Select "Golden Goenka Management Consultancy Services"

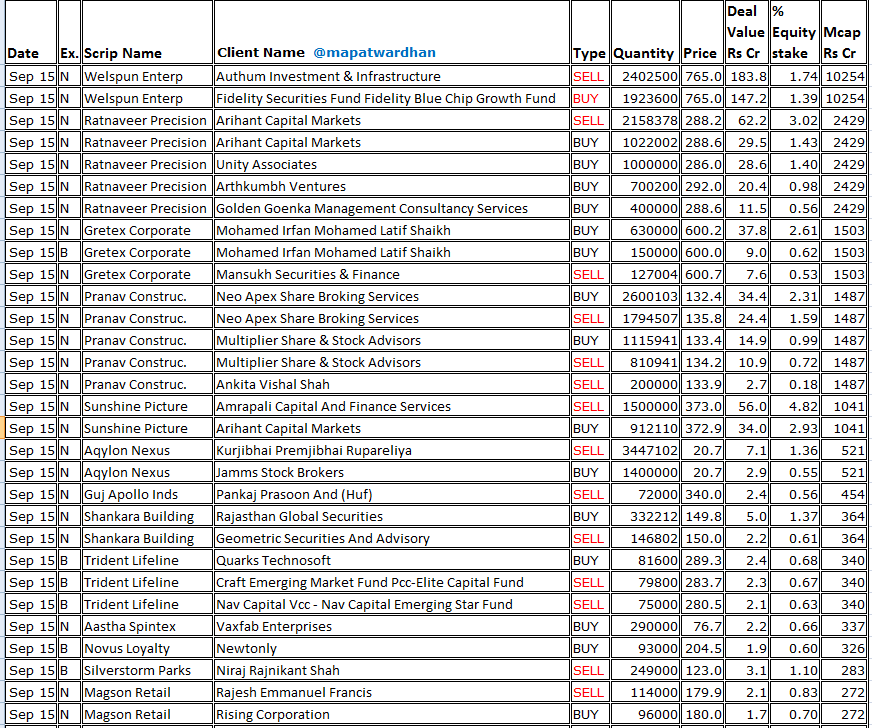392,209
